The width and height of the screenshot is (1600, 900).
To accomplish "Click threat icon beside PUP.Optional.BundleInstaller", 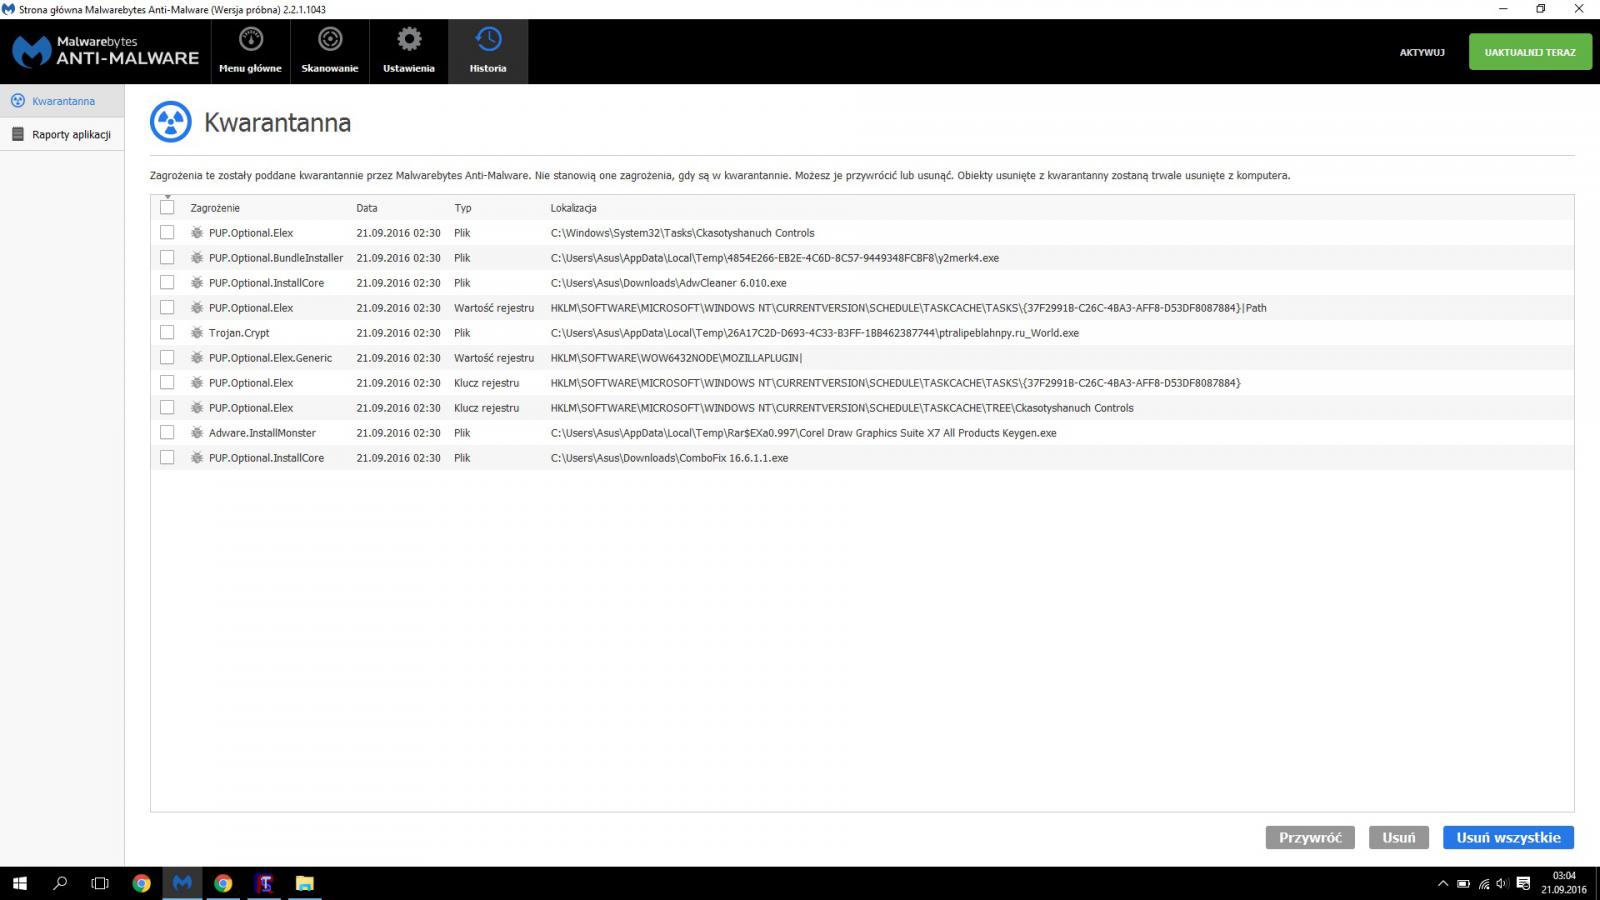I will click(197, 258).
